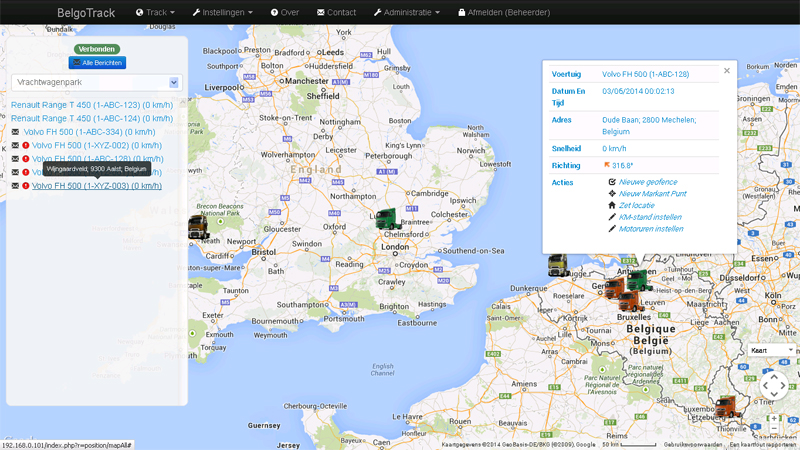The width and height of the screenshot is (800, 450).
Task: Zoom in the map with plus button
Action: pos(774,418)
